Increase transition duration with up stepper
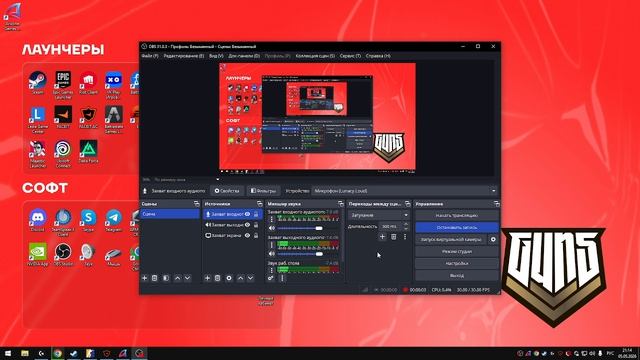This screenshot has width=640, height=360. [406, 224]
